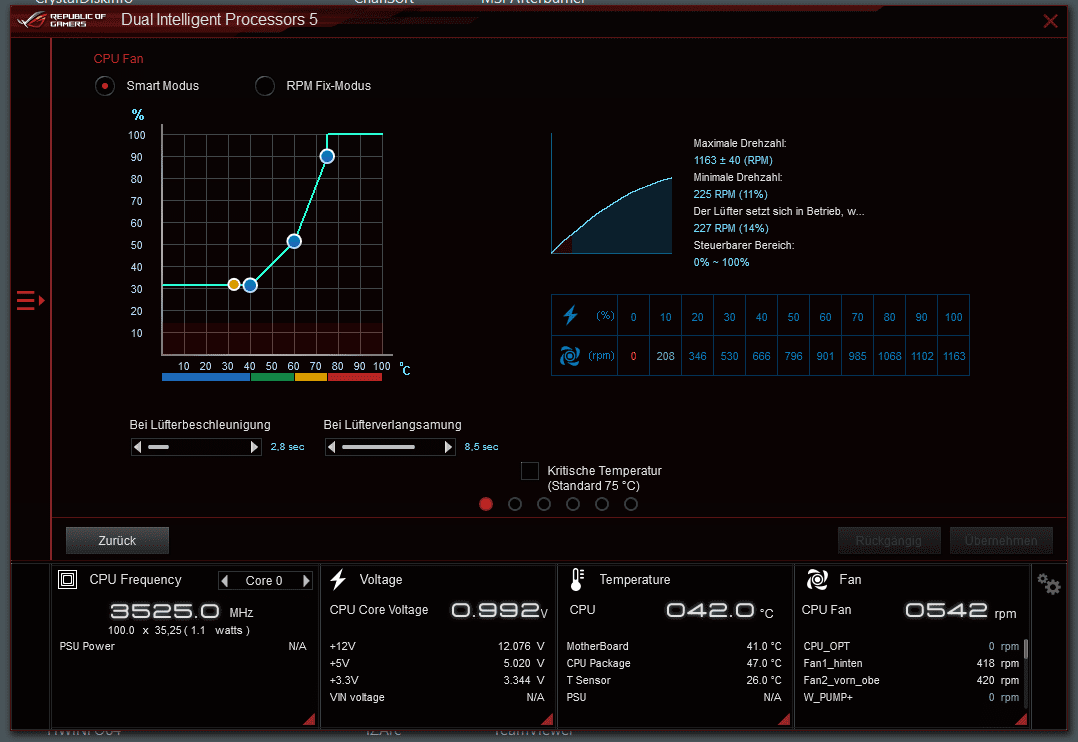The height and width of the screenshot is (742, 1078).
Task: Open settings gear in monitor panel
Action: pyautogui.click(x=1049, y=584)
